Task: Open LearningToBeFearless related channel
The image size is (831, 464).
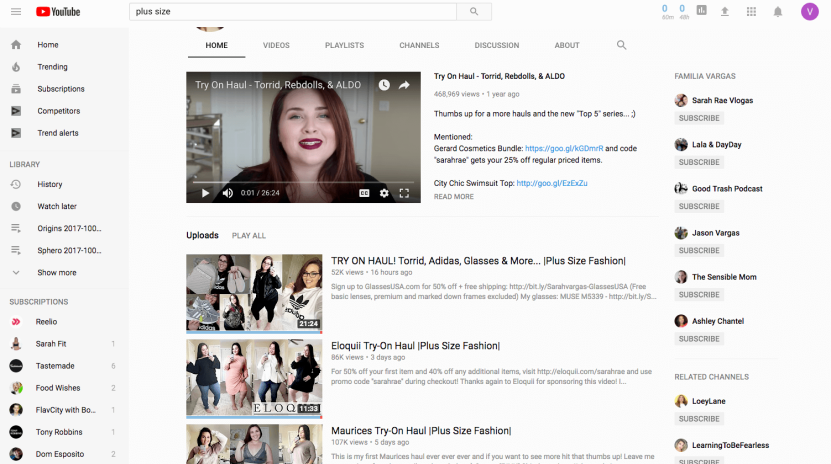Action: [730, 445]
